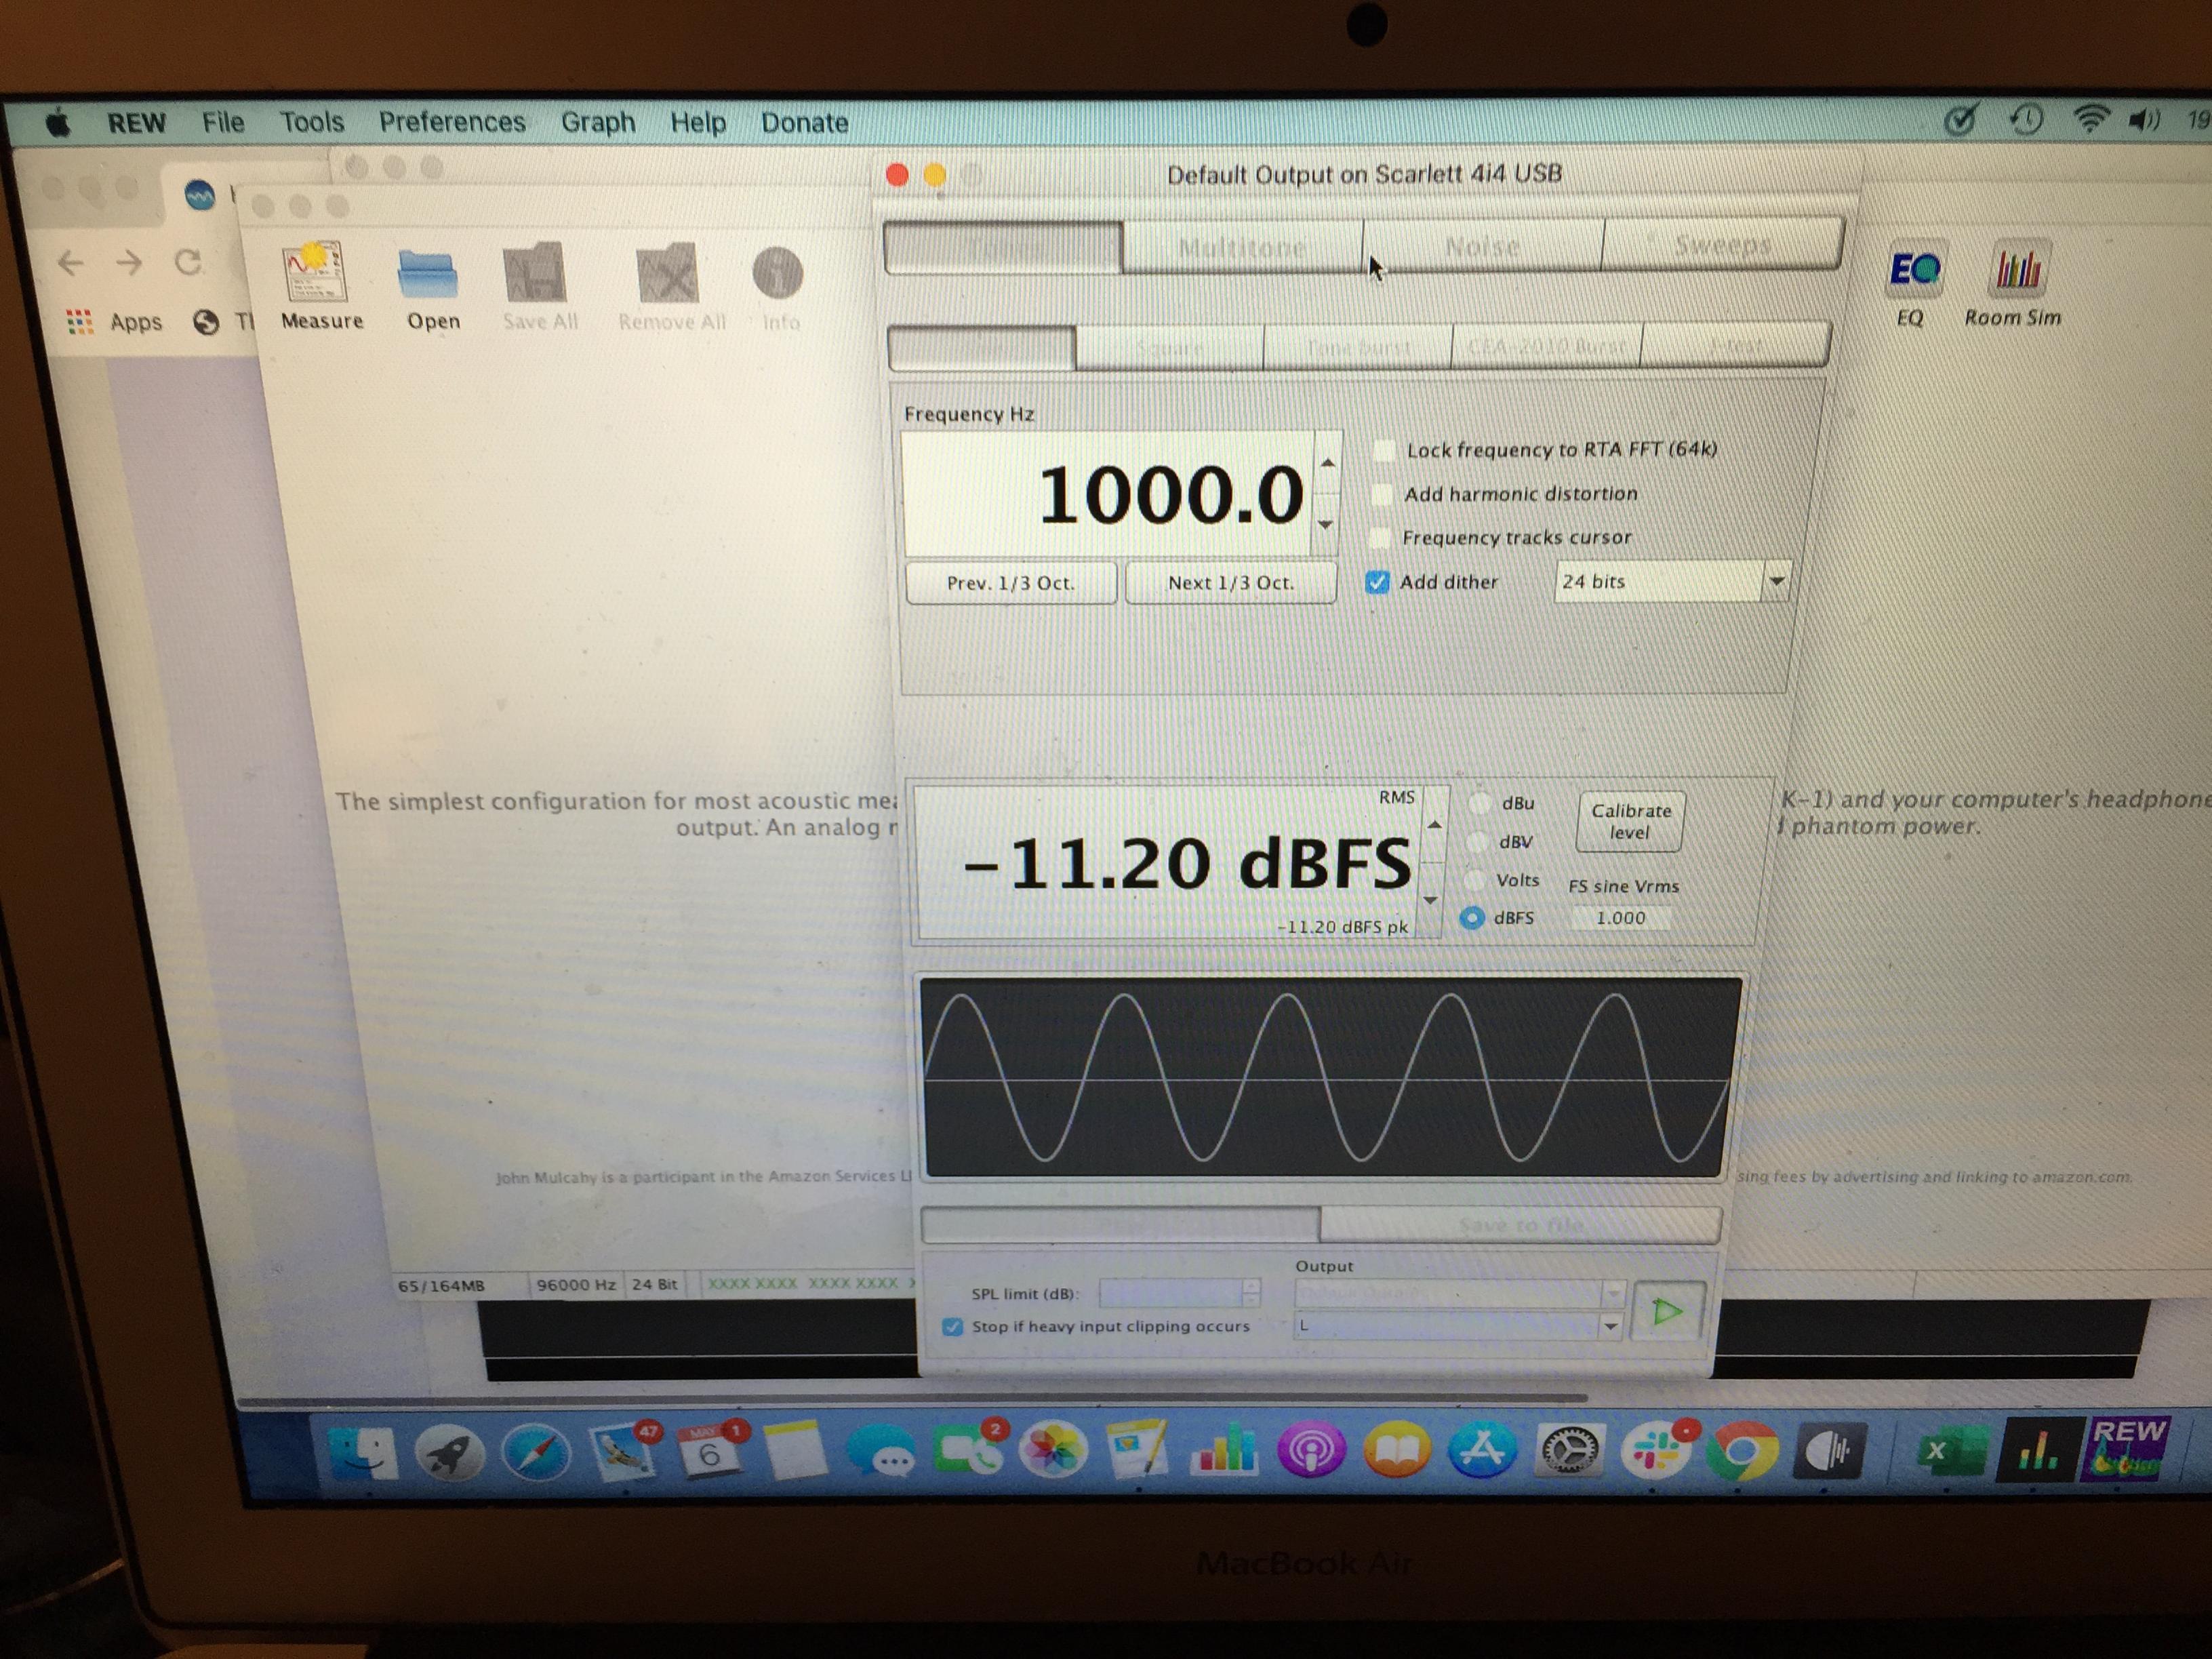Increase frequency with up stepper arrow
Image resolution: width=2212 pixels, height=1659 pixels.
tap(1327, 463)
